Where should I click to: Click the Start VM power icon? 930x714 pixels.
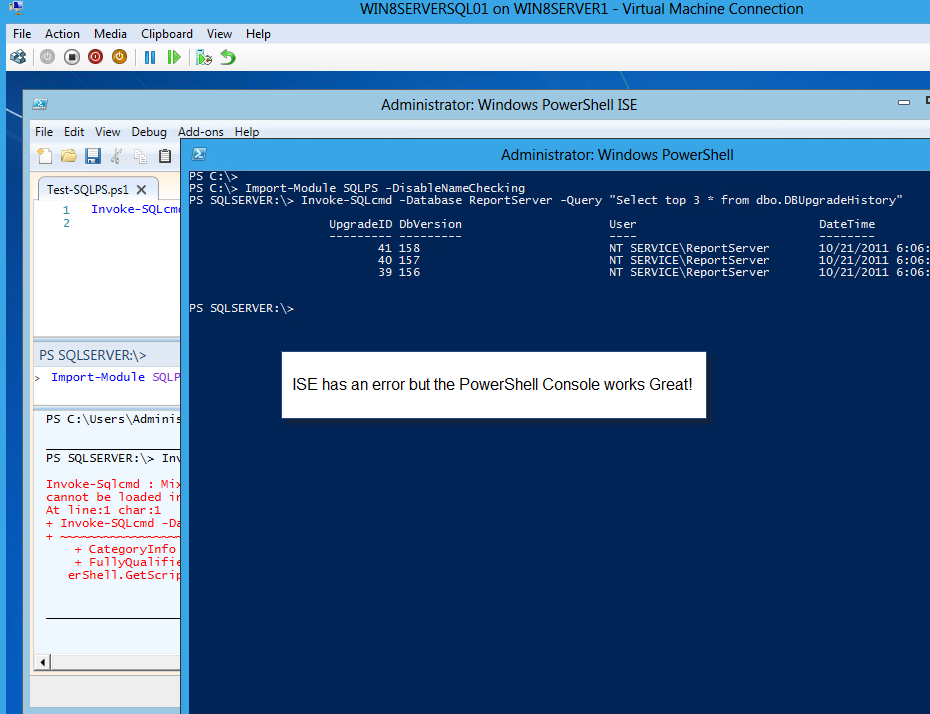point(47,57)
